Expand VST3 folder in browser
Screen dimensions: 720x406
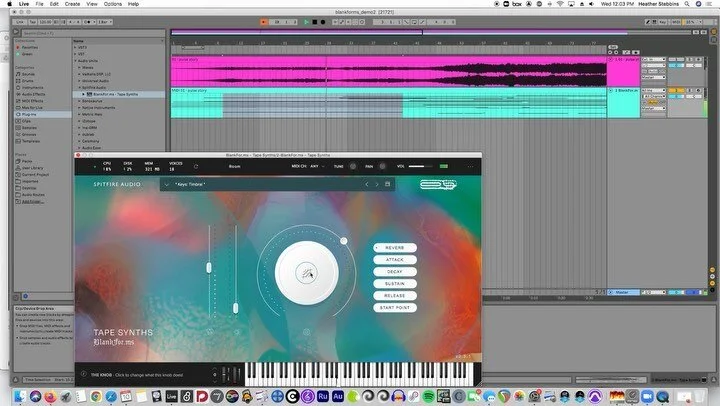[x=76, y=47]
